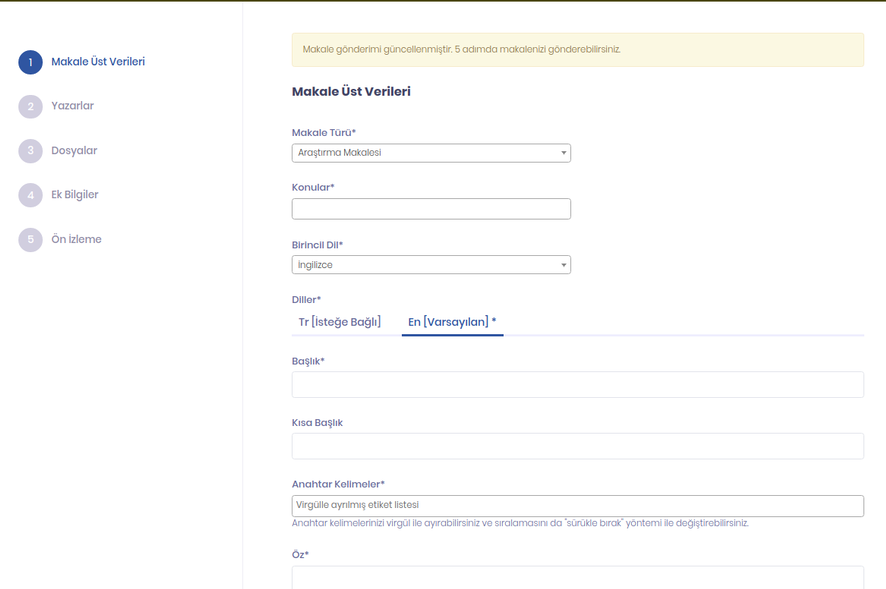Focus the Başlık text field
Screen dimensions: 886x589
(577, 385)
